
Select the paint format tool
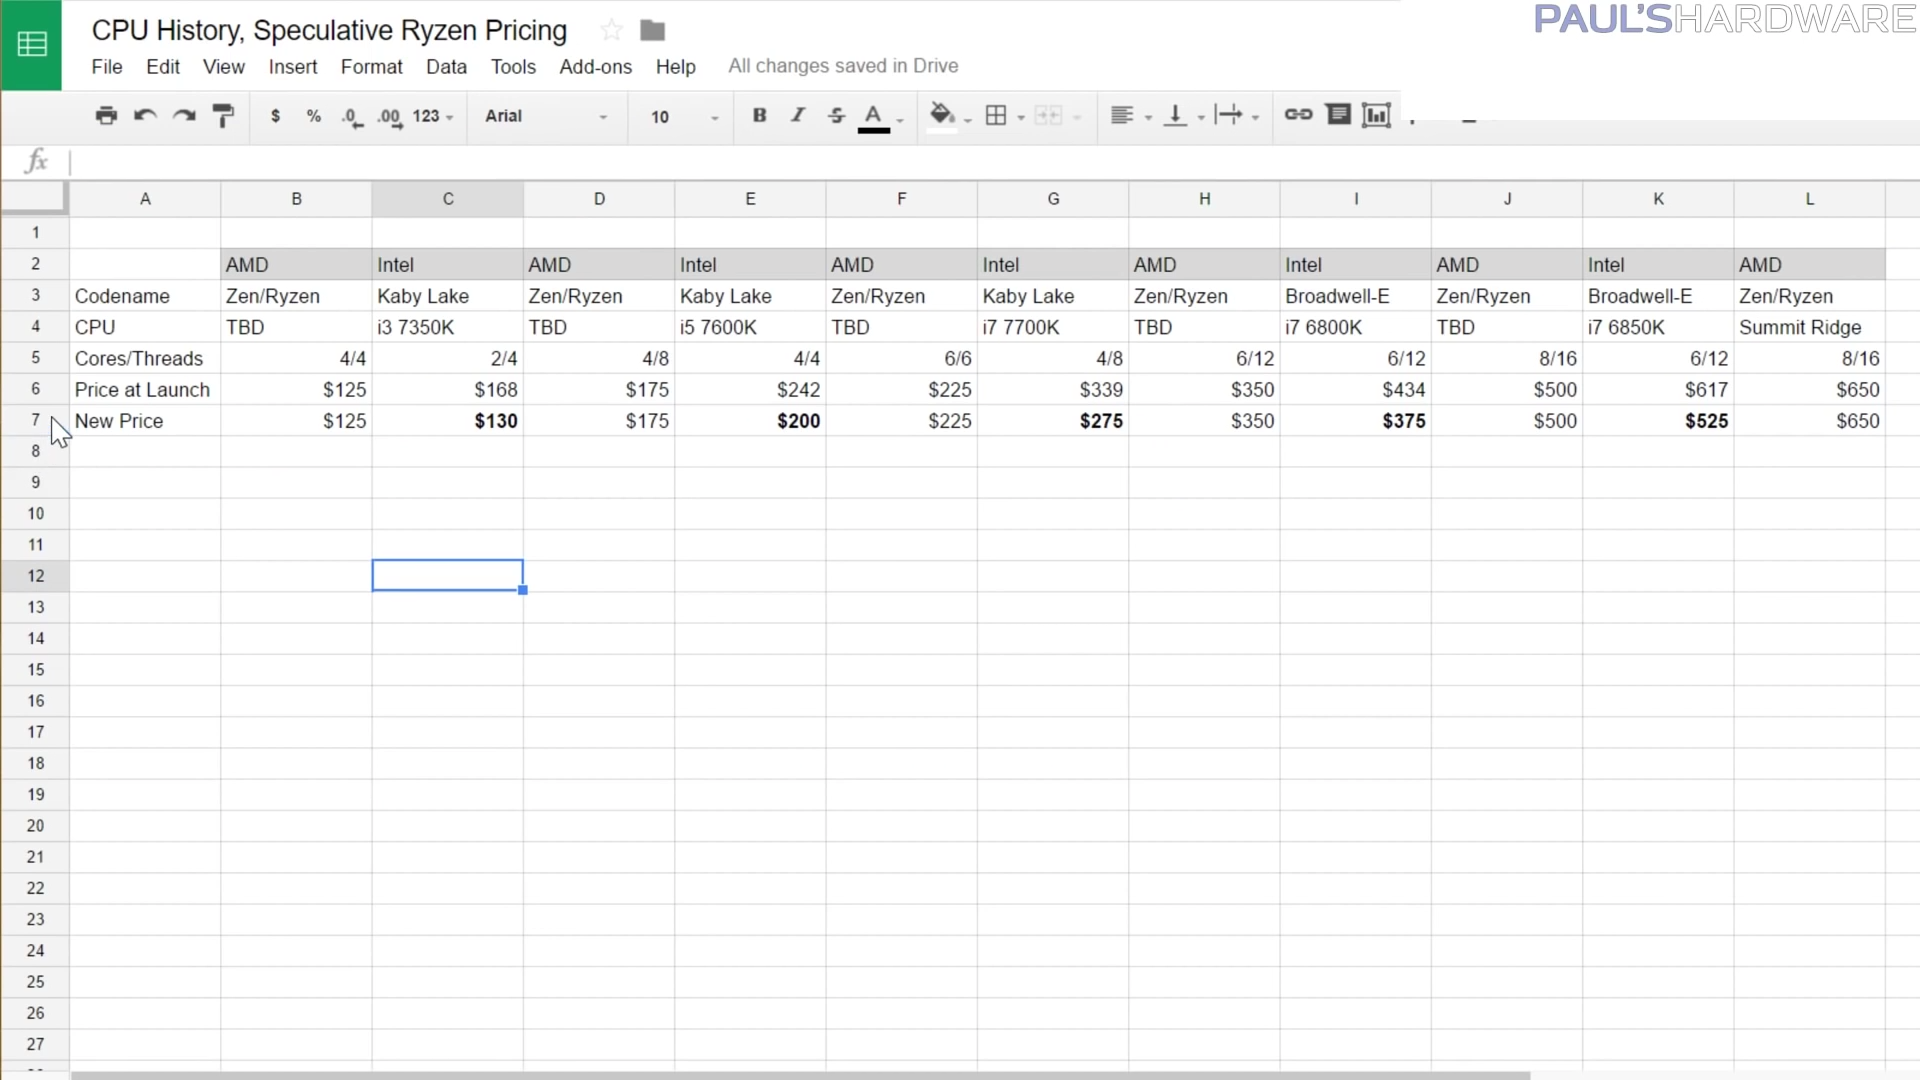click(x=224, y=116)
